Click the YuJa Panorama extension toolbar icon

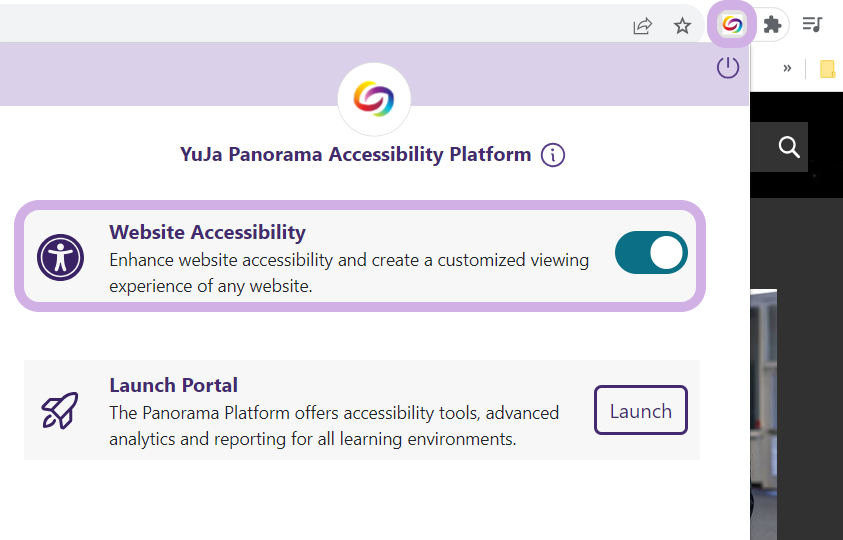coord(732,25)
